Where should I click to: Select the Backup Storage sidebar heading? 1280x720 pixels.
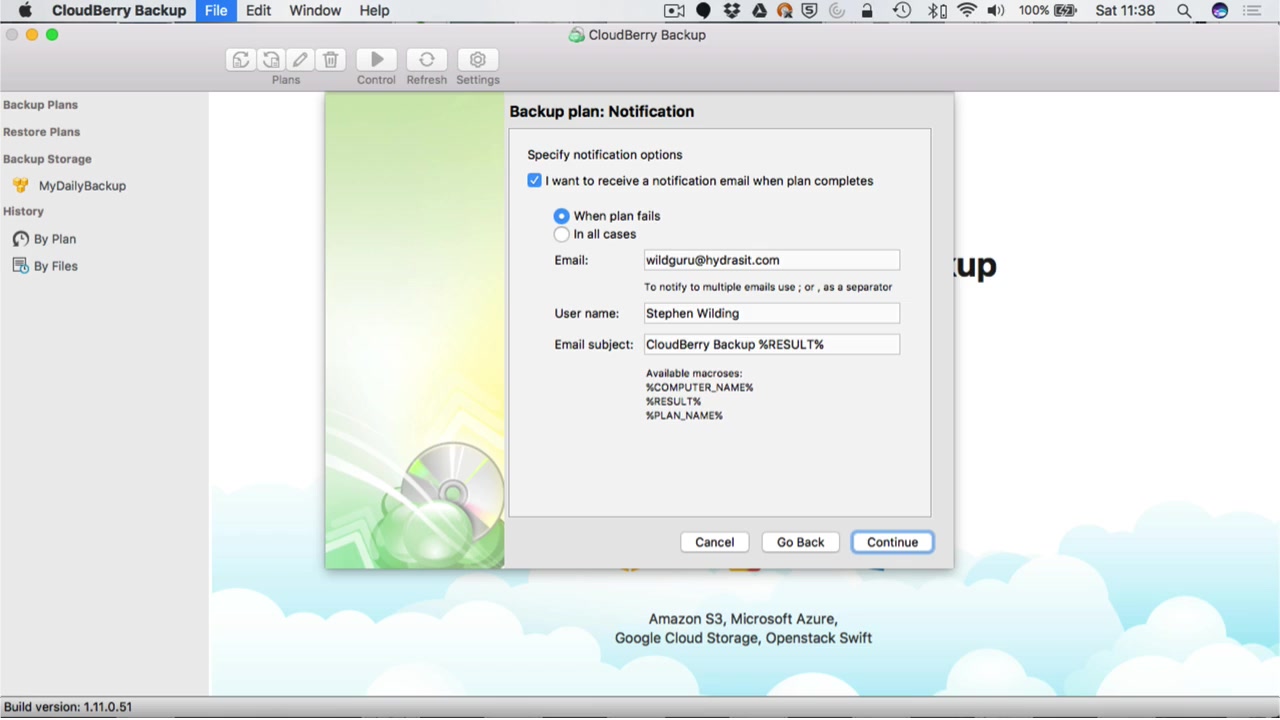pyautogui.click(x=47, y=159)
